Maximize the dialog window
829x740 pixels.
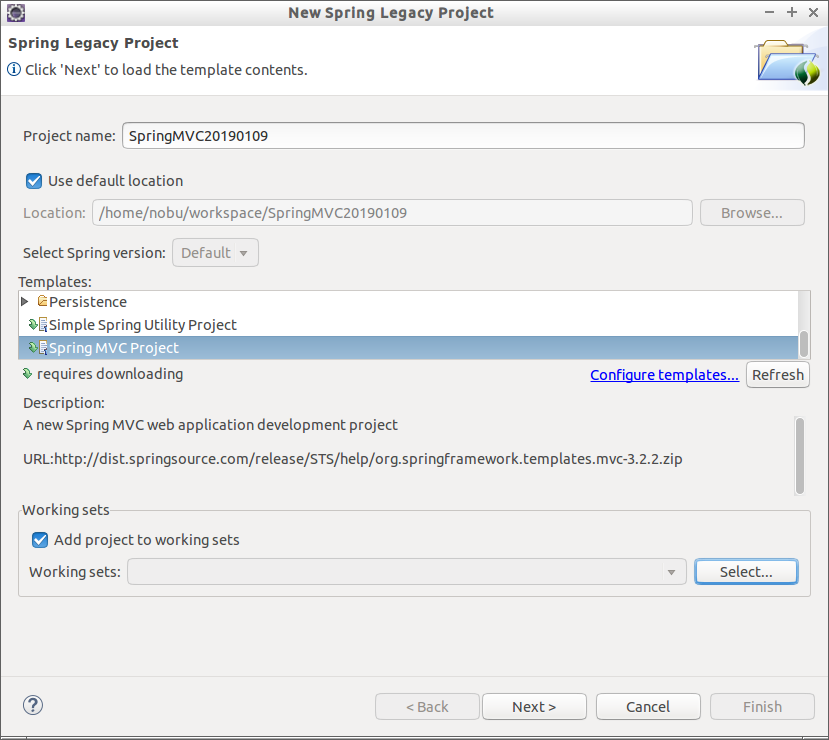[791, 13]
